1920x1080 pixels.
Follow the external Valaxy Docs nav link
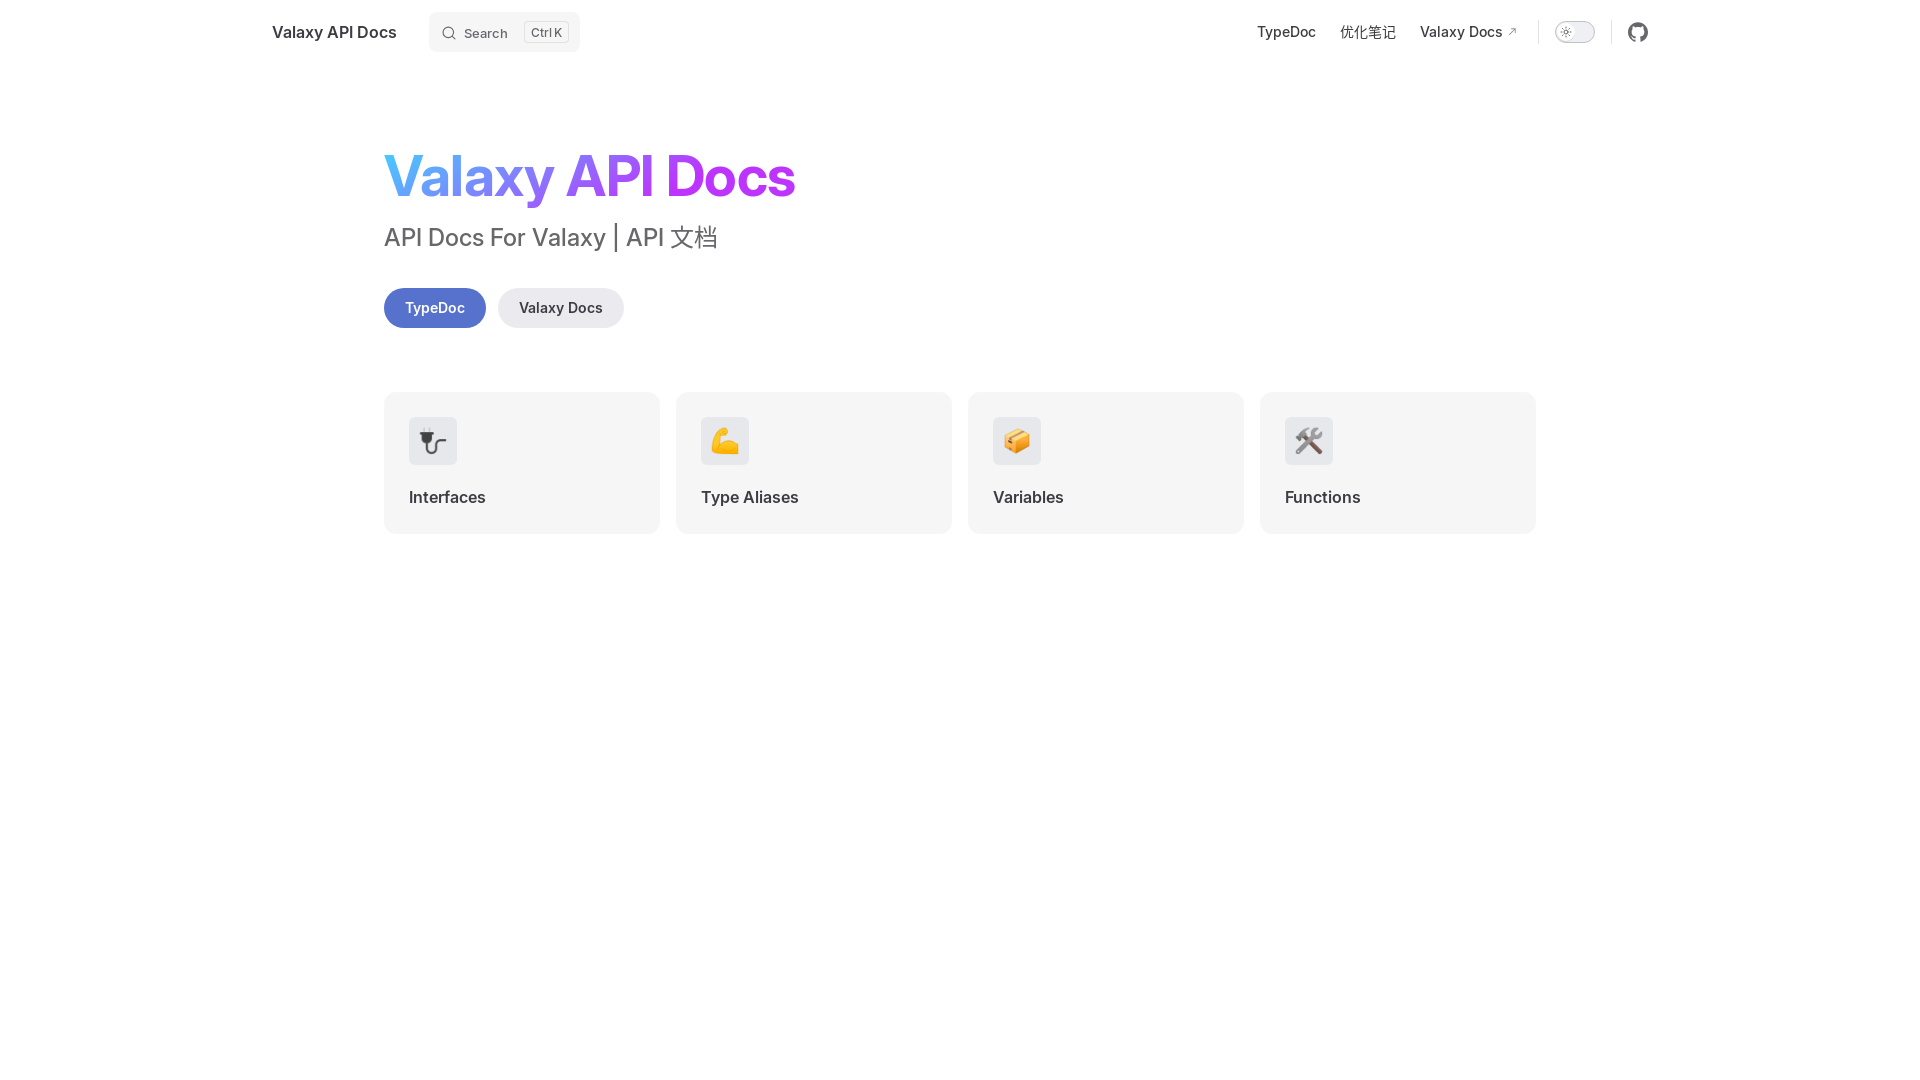[1468, 32]
